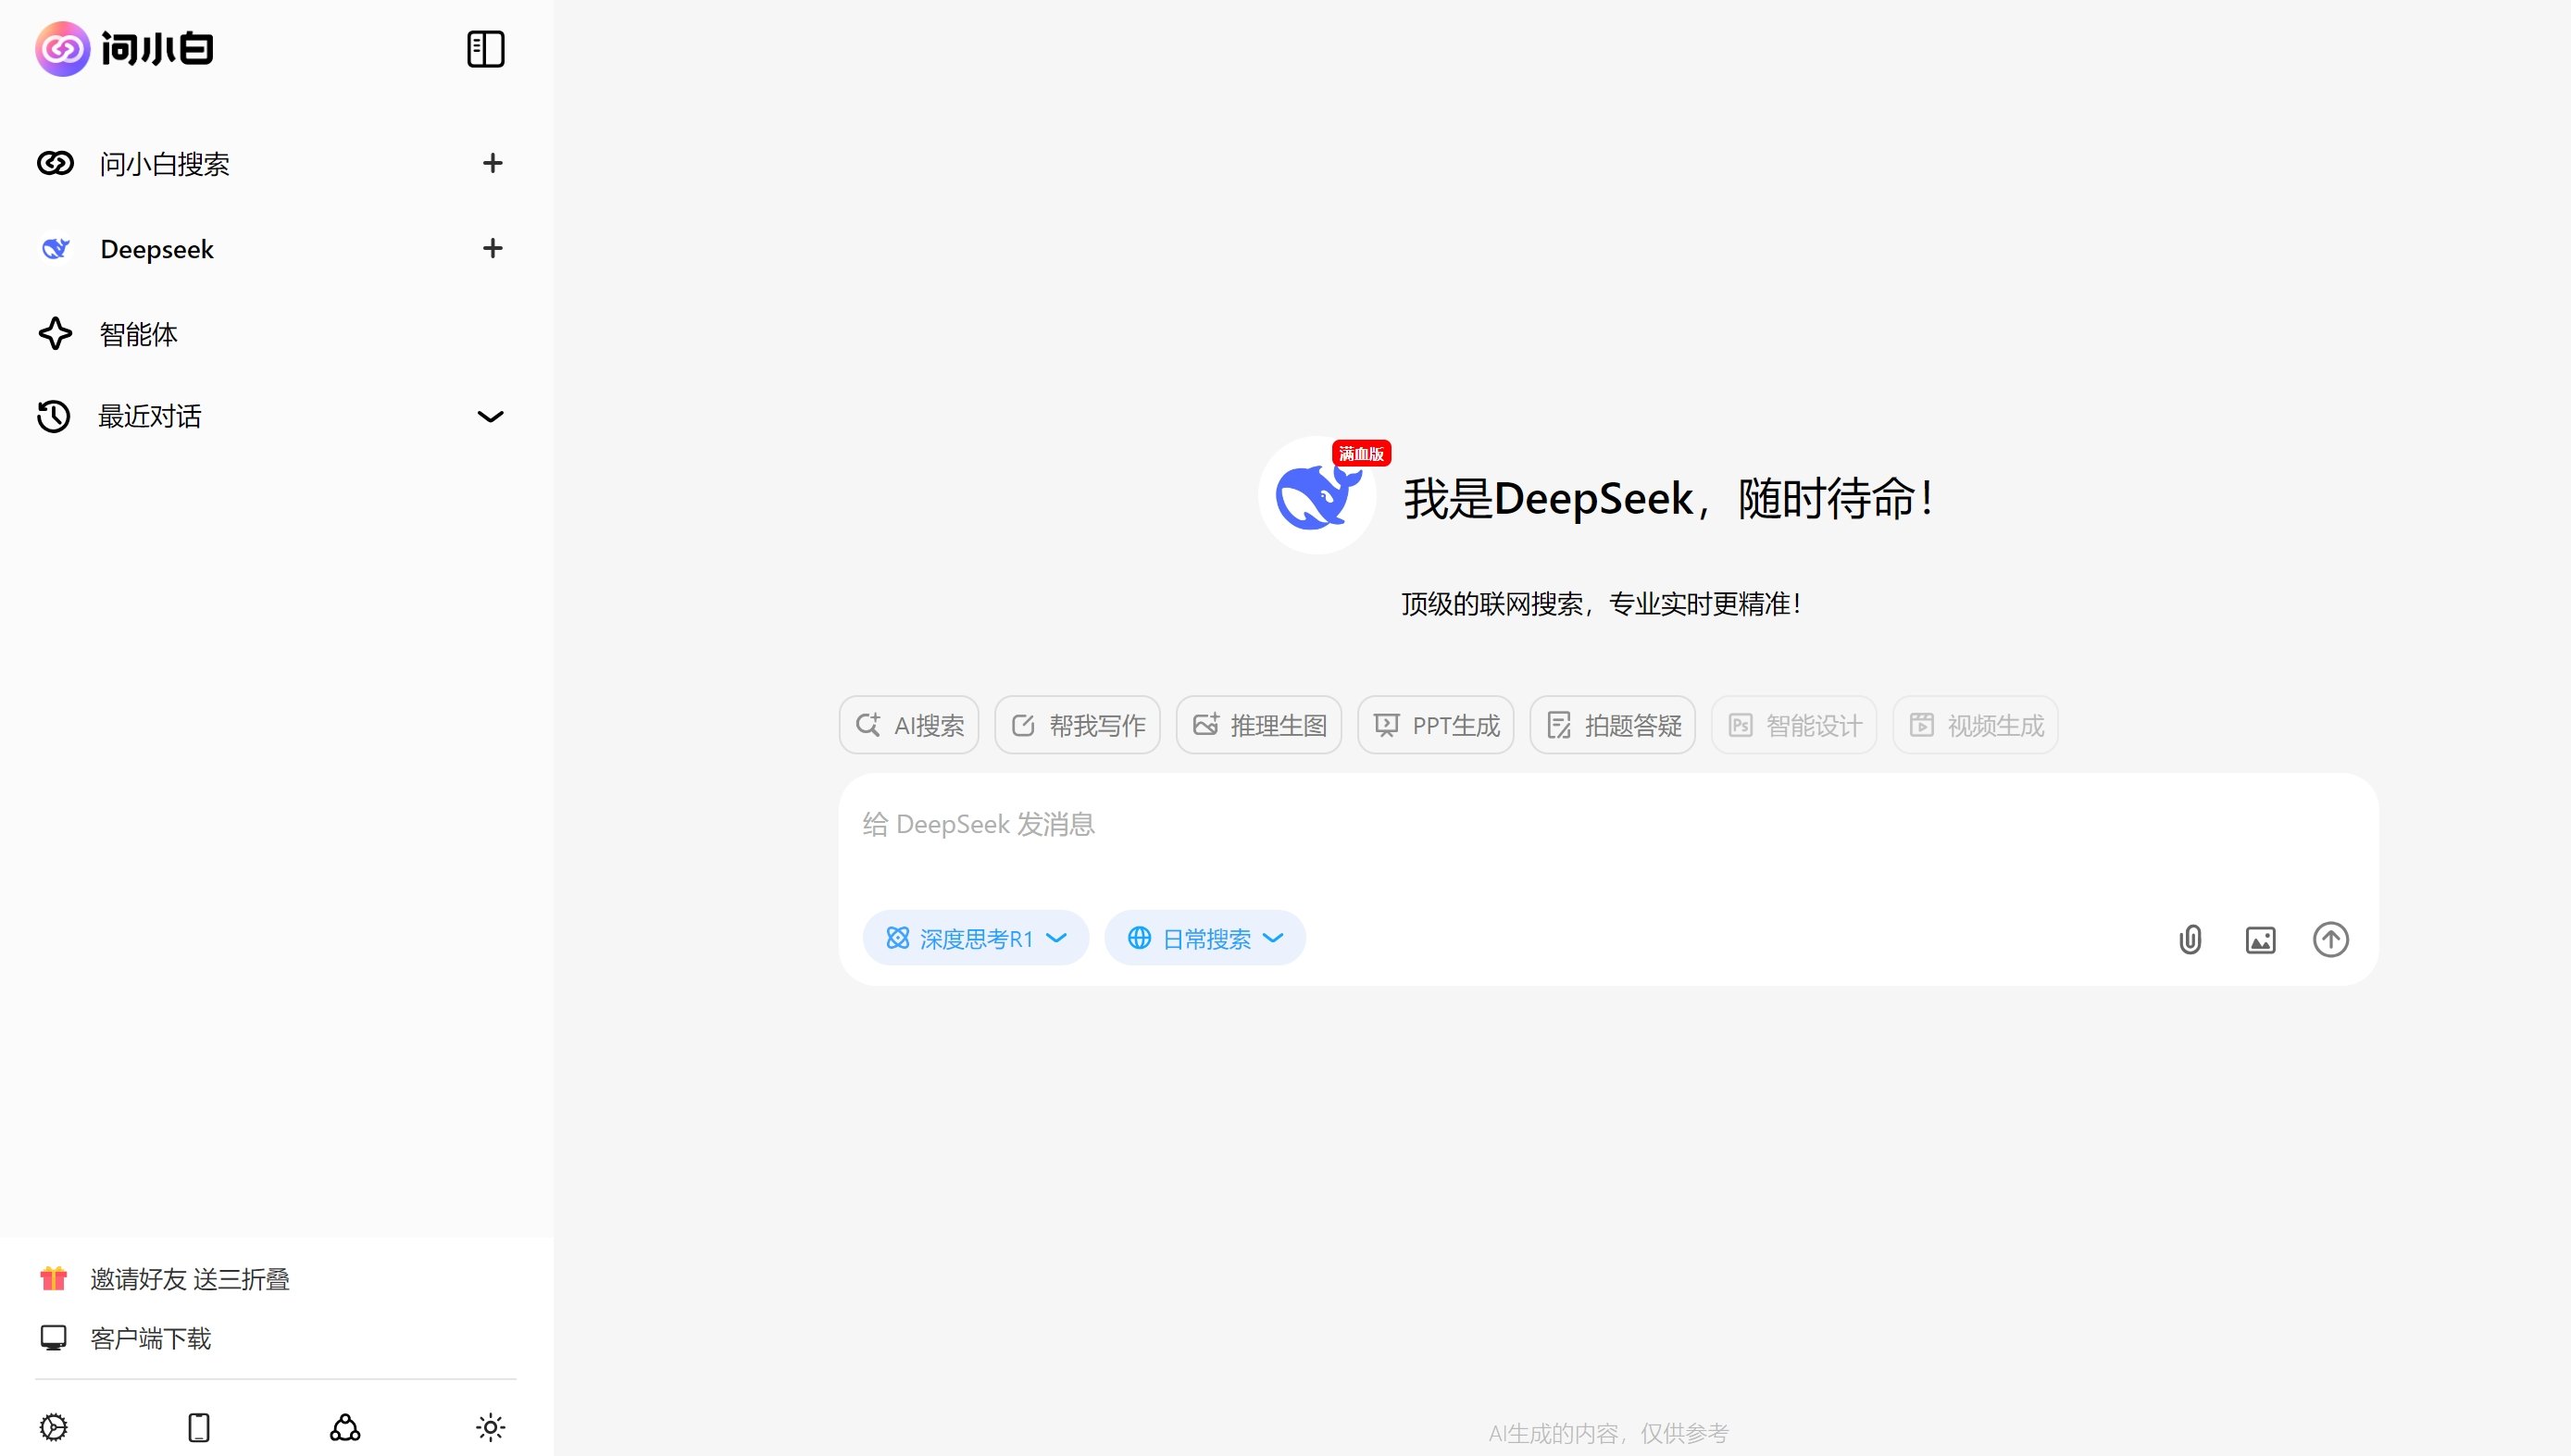2571x1456 pixels.
Task: Open the 帮我写作 writing assistant
Action: point(1077,724)
